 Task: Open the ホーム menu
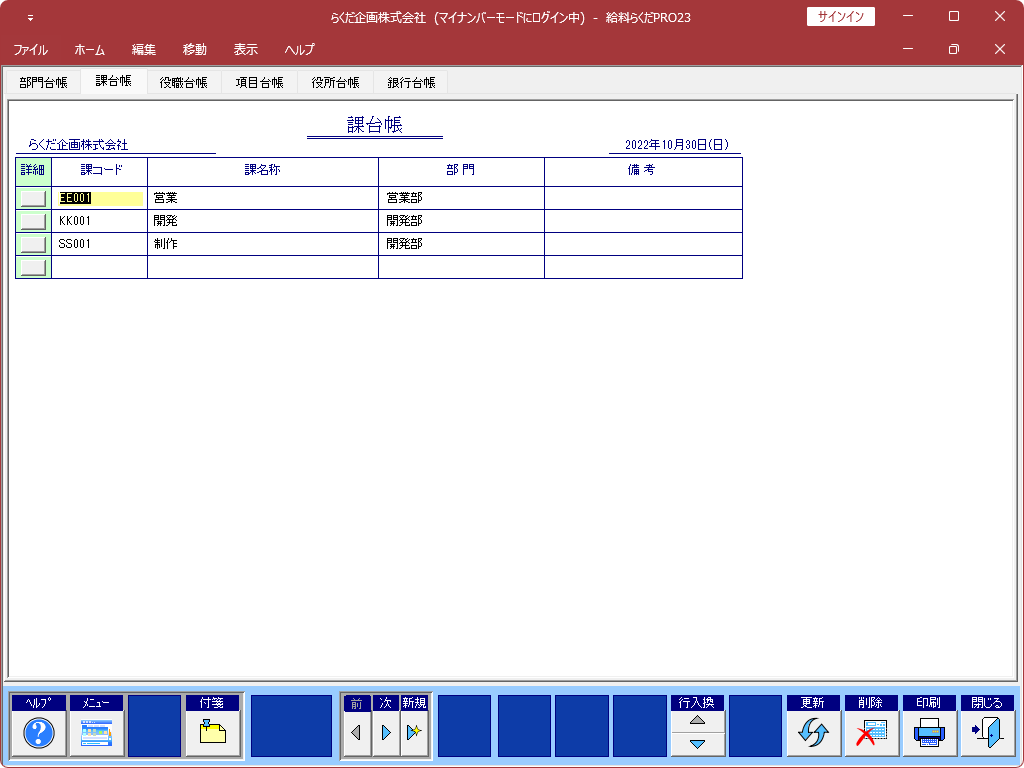click(89, 50)
